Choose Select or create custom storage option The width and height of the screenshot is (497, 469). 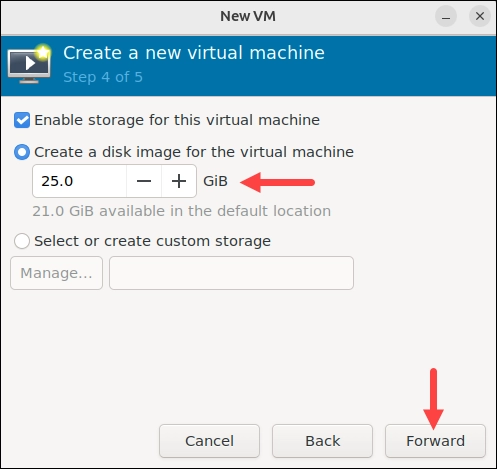22,241
